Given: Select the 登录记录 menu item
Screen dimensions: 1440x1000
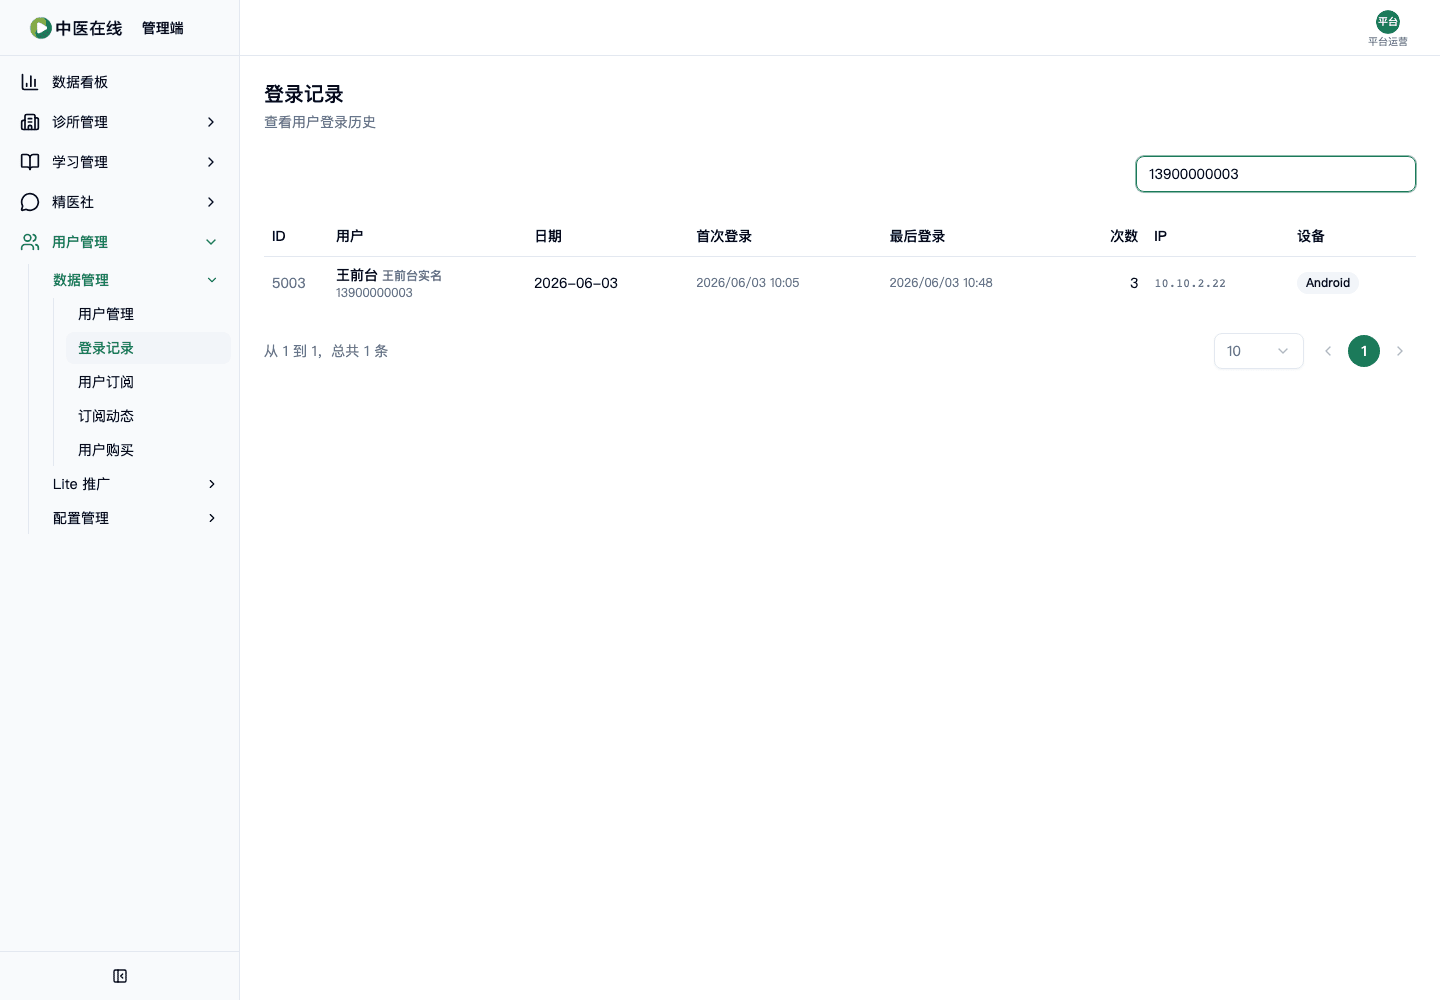Looking at the screenshot, I should (148, 348).
